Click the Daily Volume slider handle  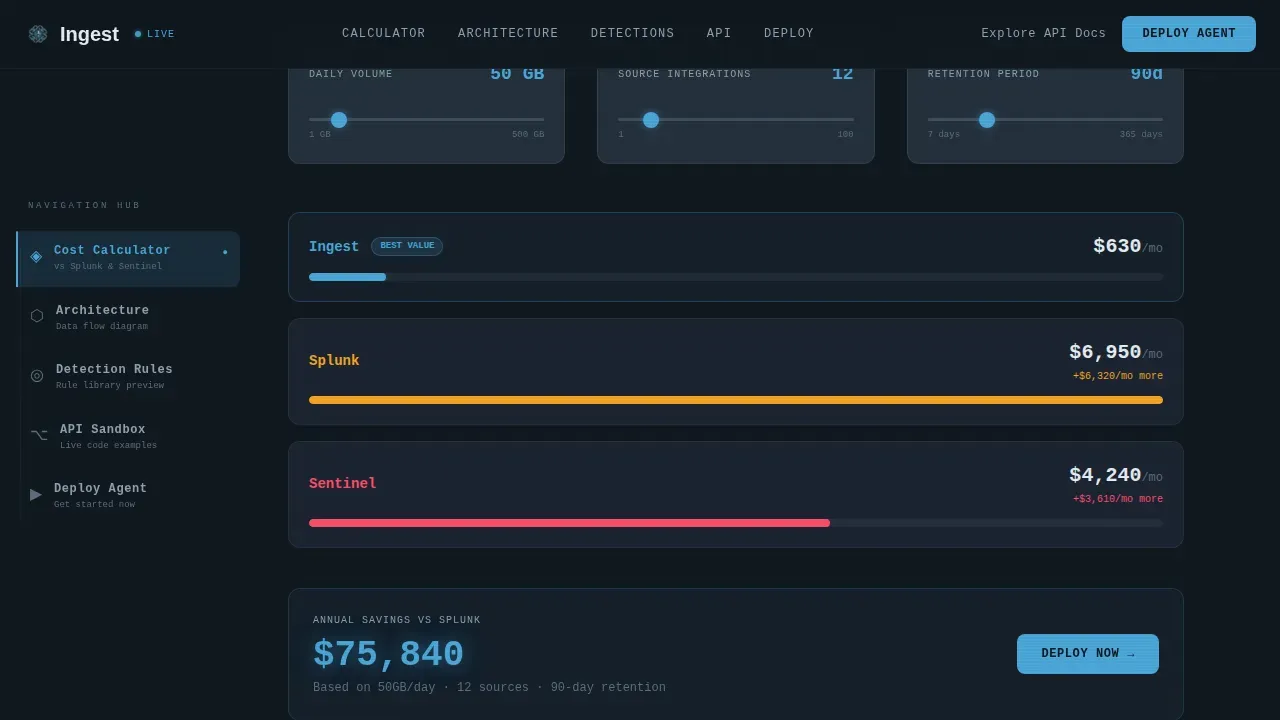339,120
